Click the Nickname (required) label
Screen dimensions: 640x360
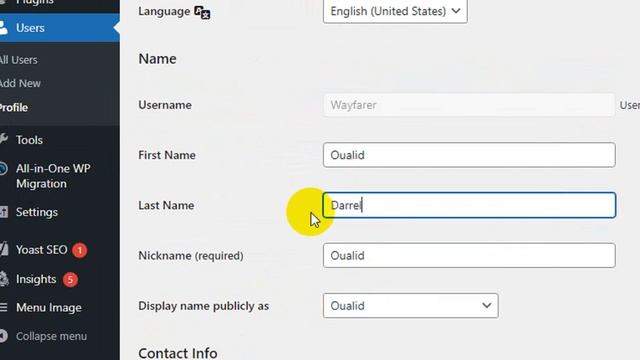pos(191,256)
